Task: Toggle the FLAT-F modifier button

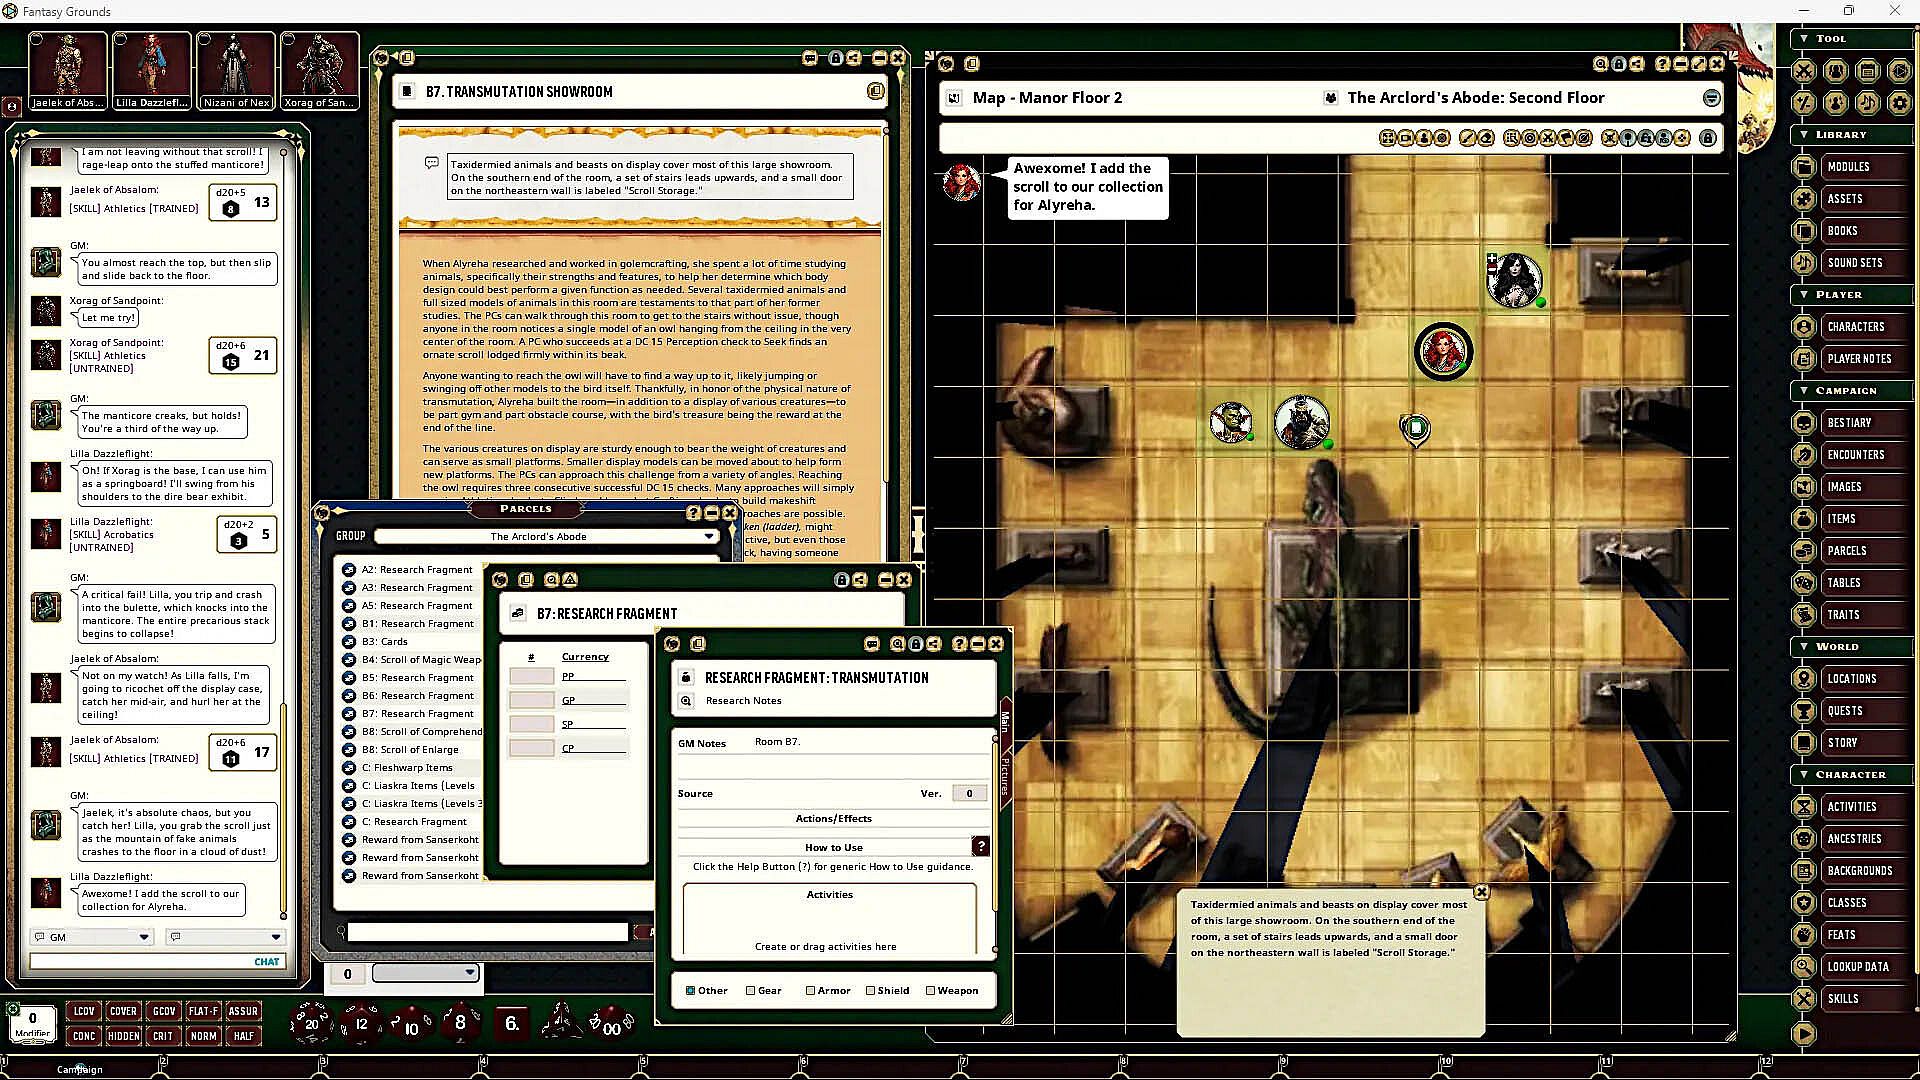Action: [203, 1011]
